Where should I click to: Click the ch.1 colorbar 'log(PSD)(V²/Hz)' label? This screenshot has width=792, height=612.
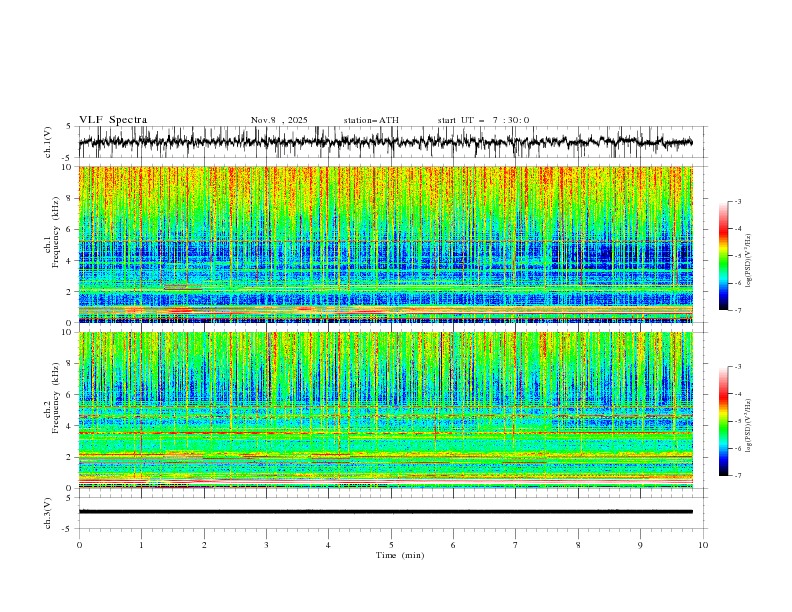(748, 261)
